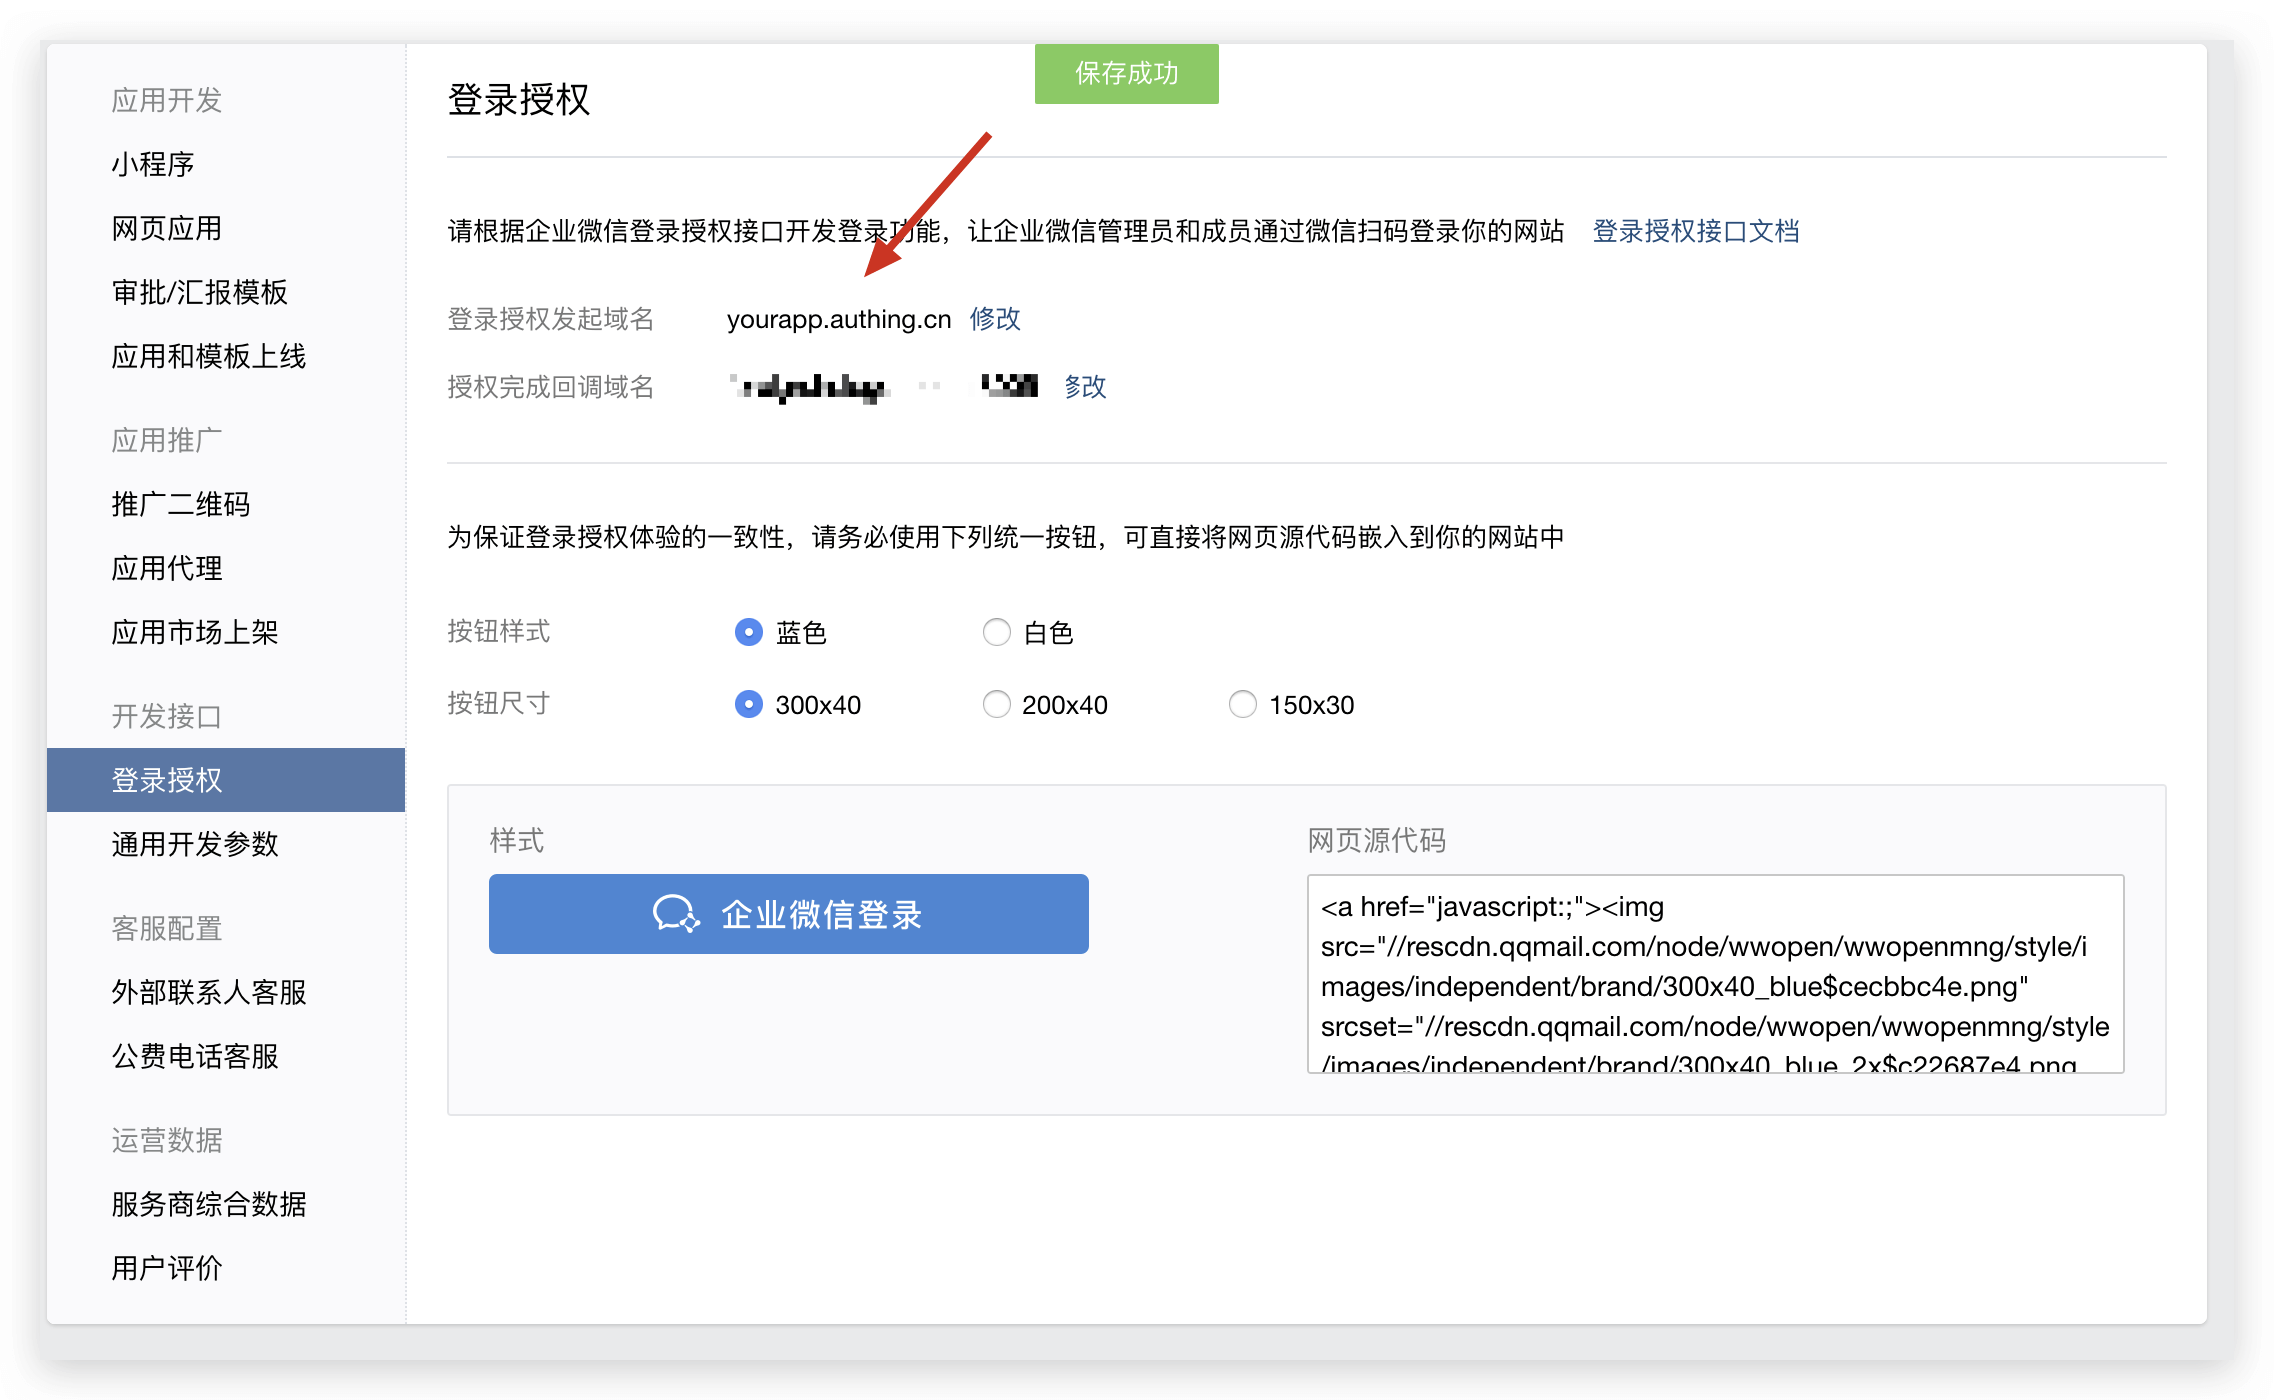
Task: Click inside the 网页源代码 text box
Action: pos(1714,974)
